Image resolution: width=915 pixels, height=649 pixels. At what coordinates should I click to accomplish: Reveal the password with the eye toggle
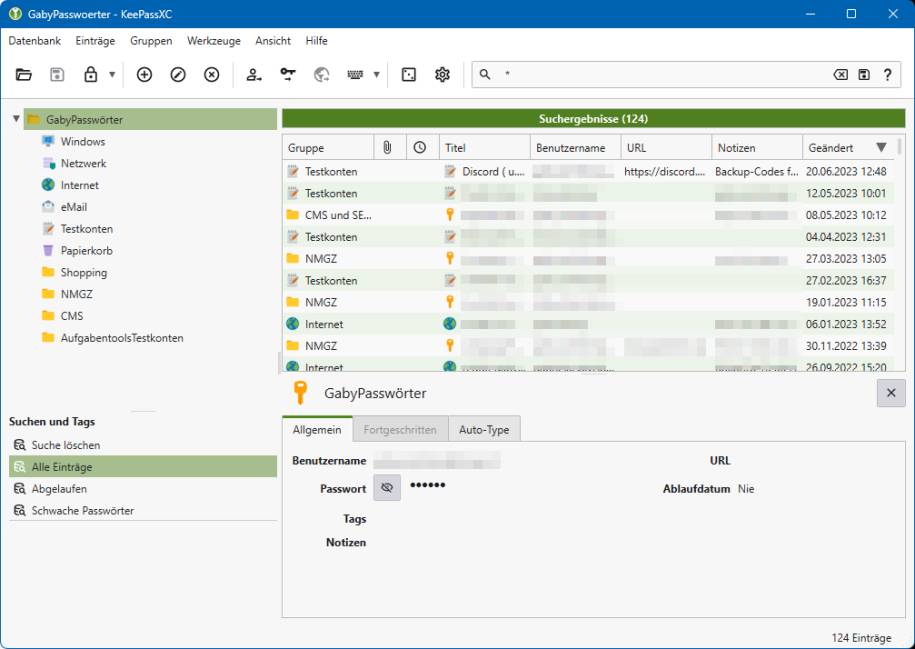pos(386,488)
